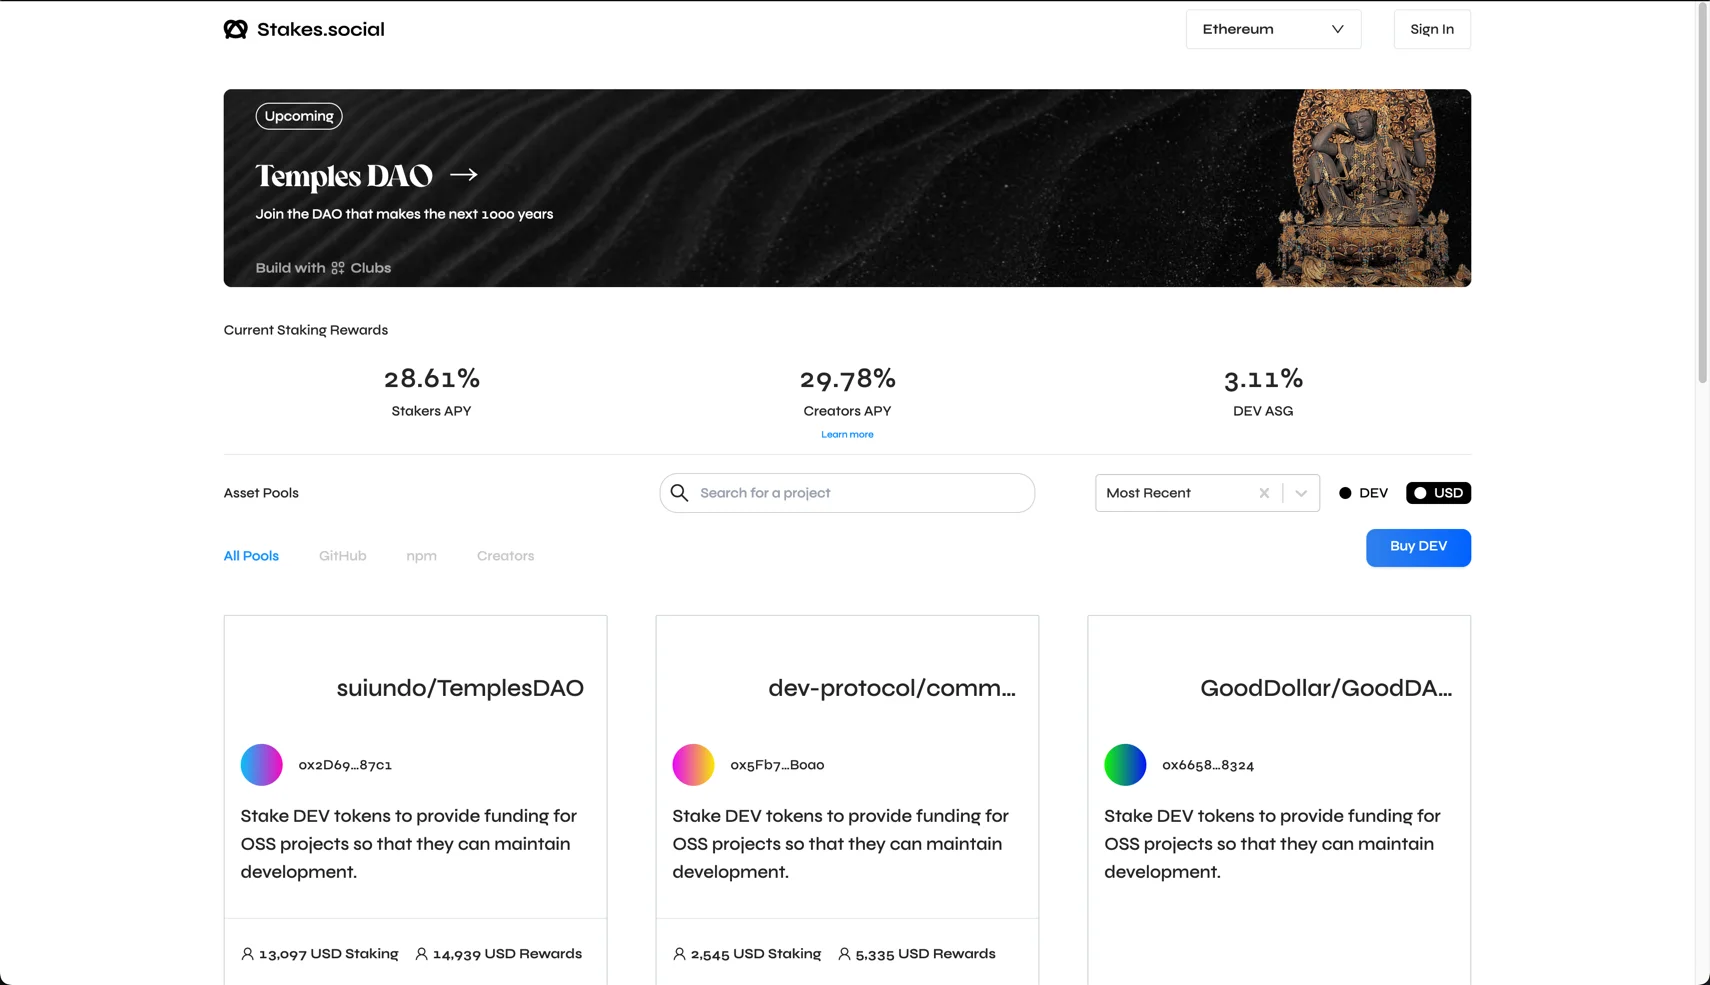Viewport: 1710px width, 985px height.
Task: Open the Learn more link under Creators APY
Action: pyautogui.click(x=846, y=434)
